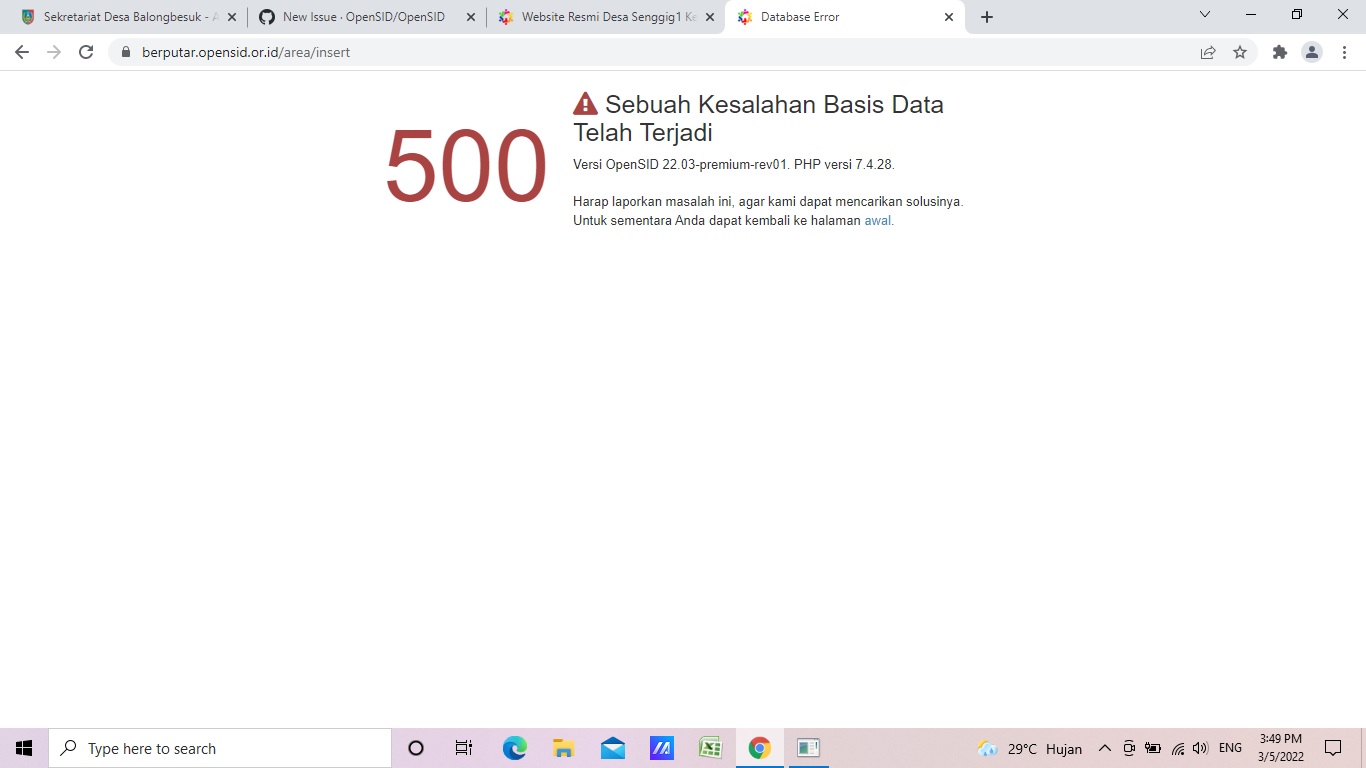Open Cortana circle icon on taskbar
1366x768 pixels.
(416, 748)
